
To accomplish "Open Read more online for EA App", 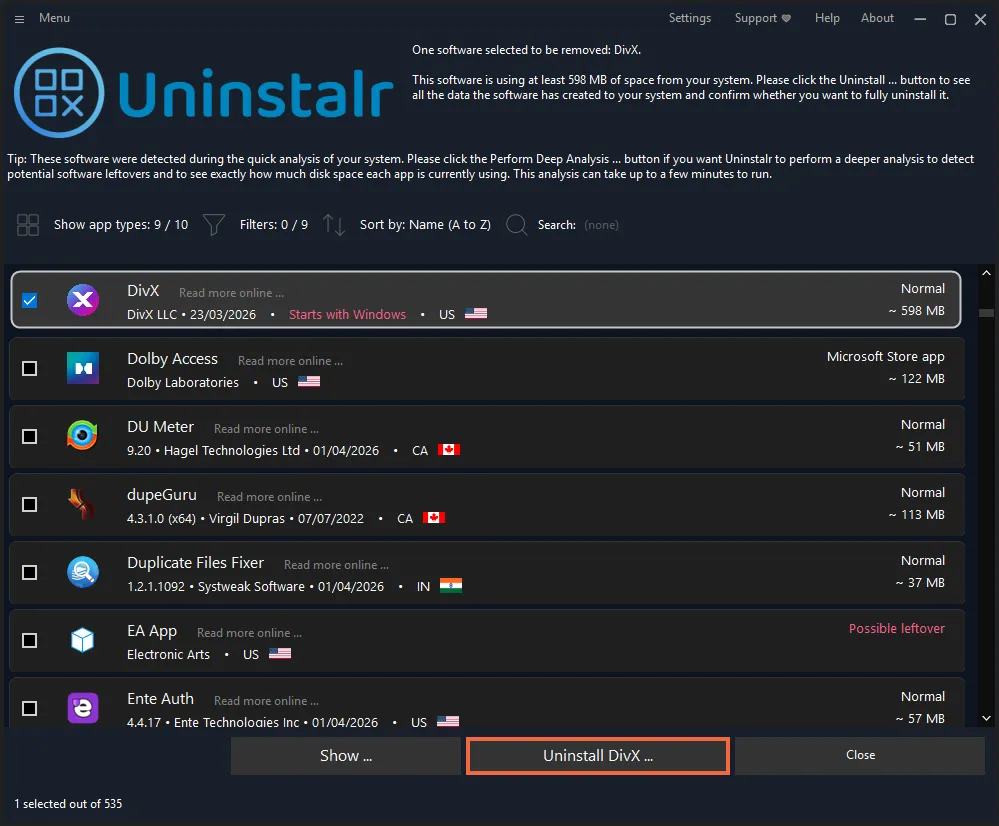I will click(x=249, y=633).
